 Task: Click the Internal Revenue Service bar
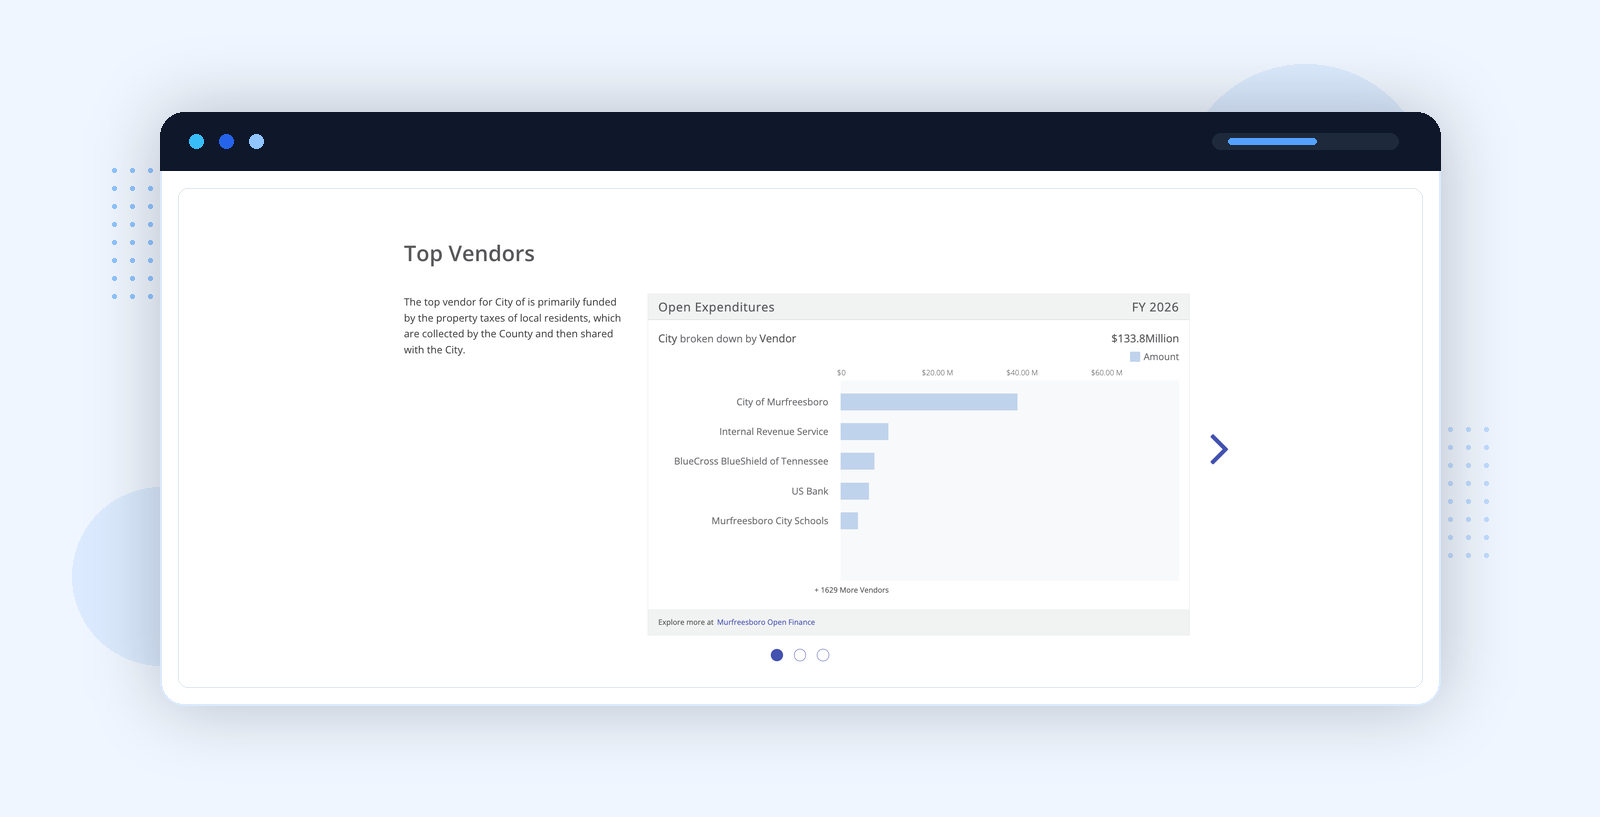(x=865, y=432)
